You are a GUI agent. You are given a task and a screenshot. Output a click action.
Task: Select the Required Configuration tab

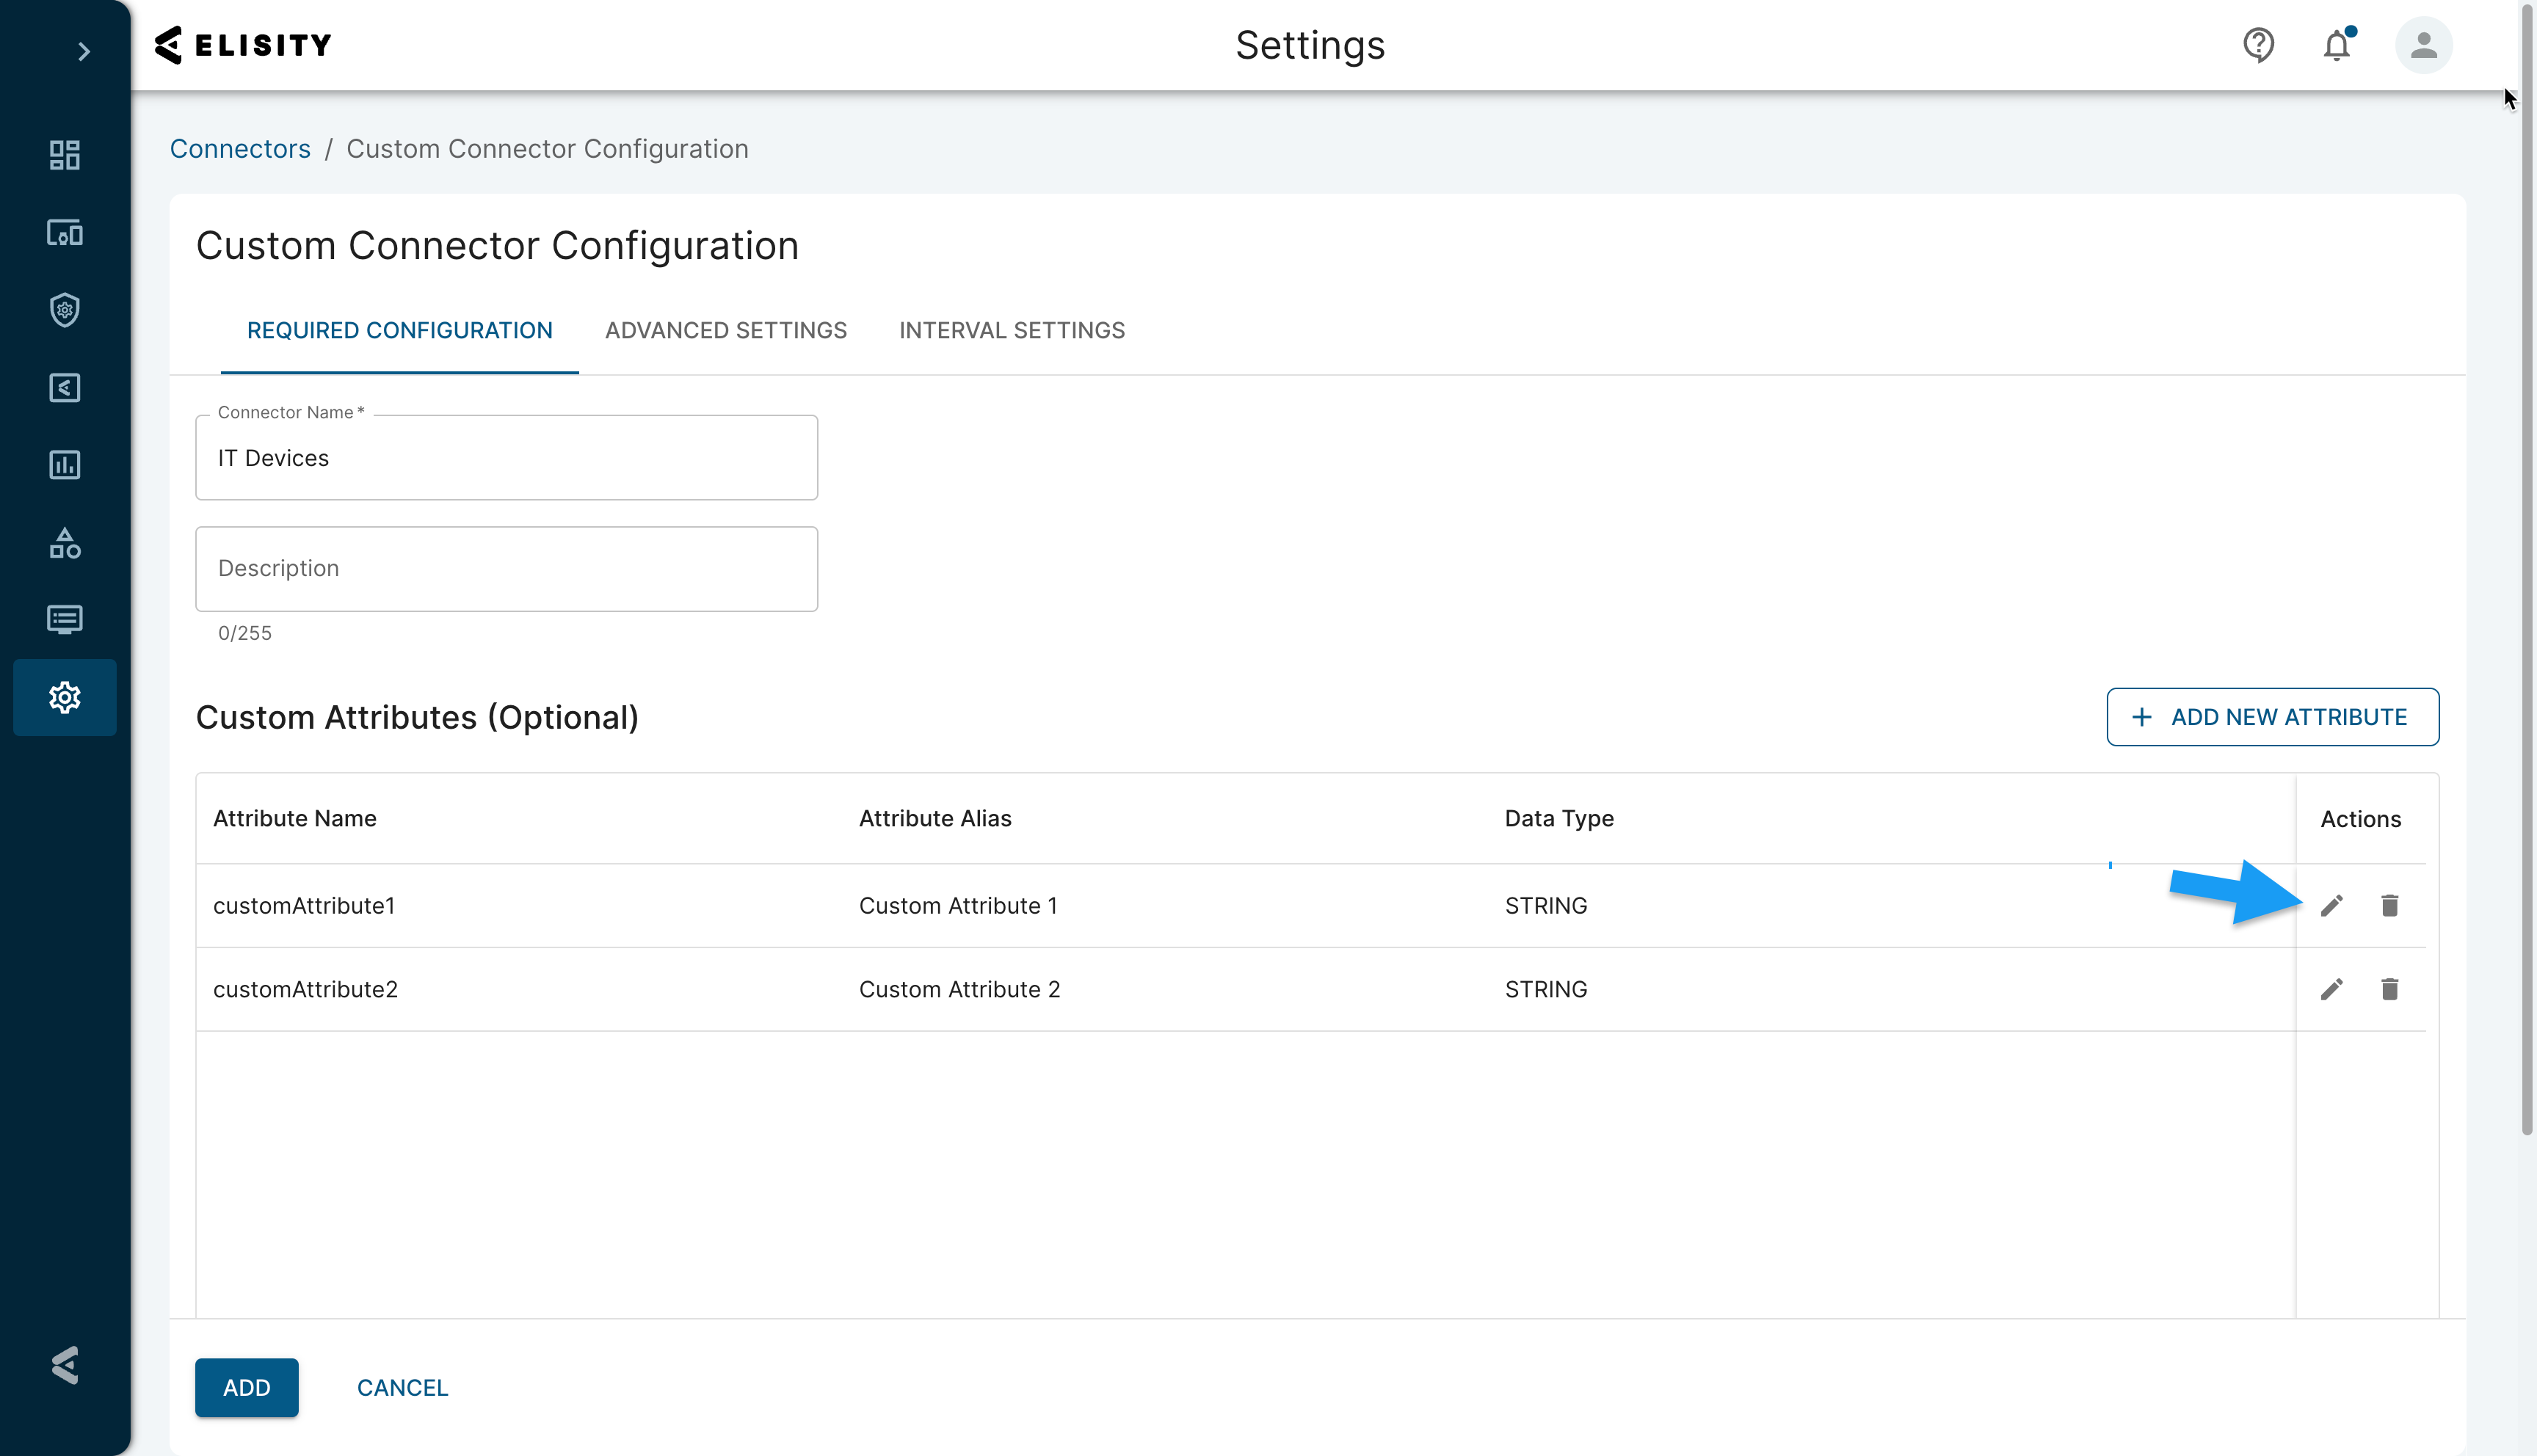pos(400,331)
